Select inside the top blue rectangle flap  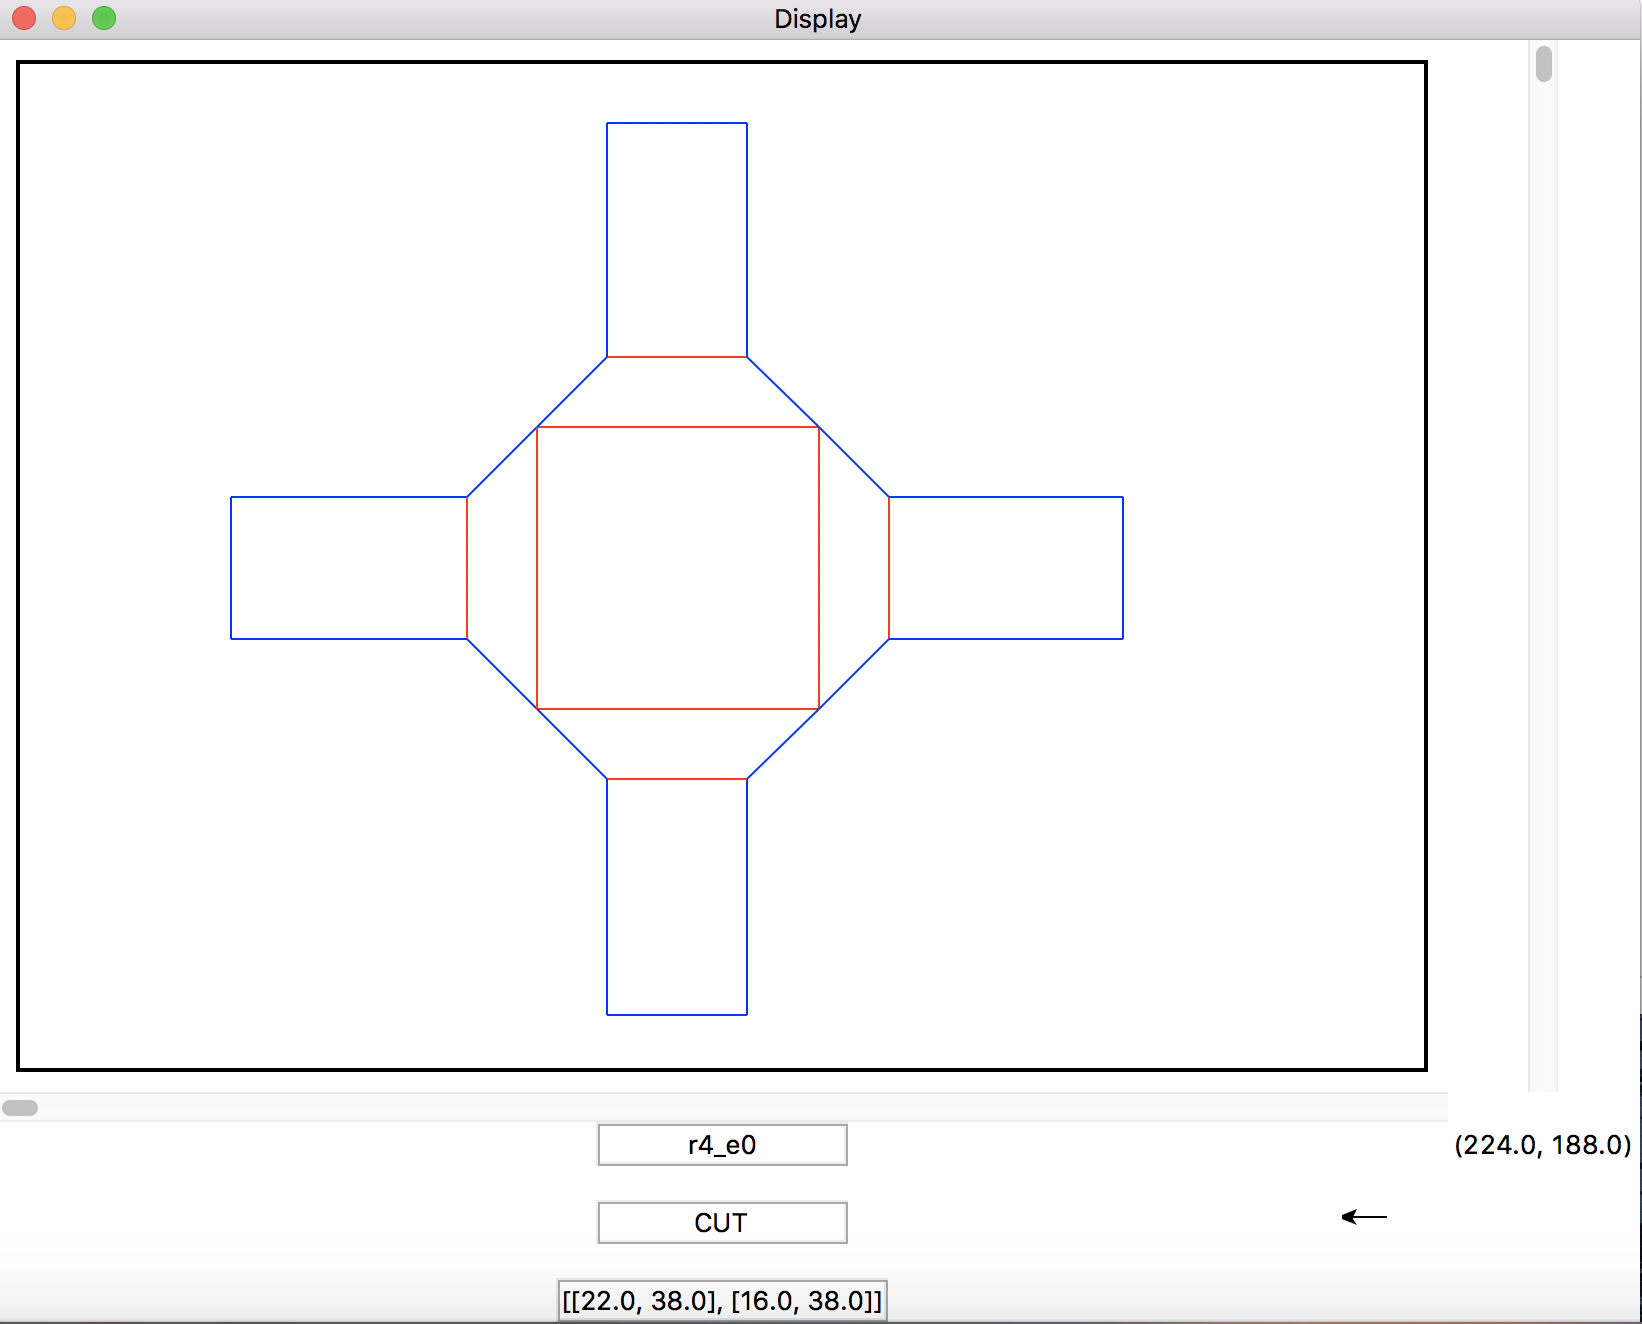point(677,240)
